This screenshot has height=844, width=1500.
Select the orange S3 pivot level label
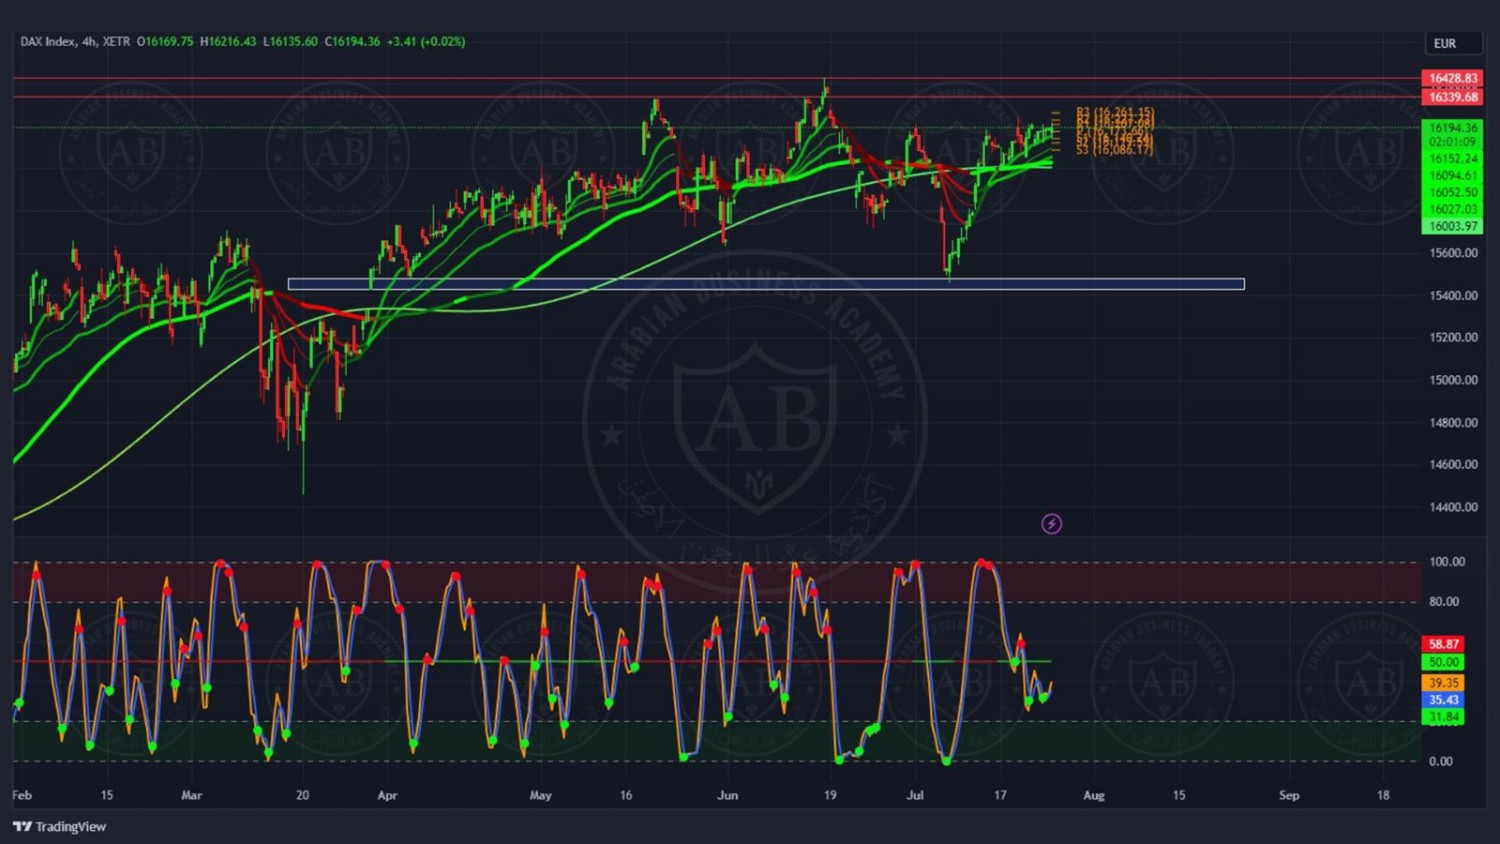[x=1115, y=150]
